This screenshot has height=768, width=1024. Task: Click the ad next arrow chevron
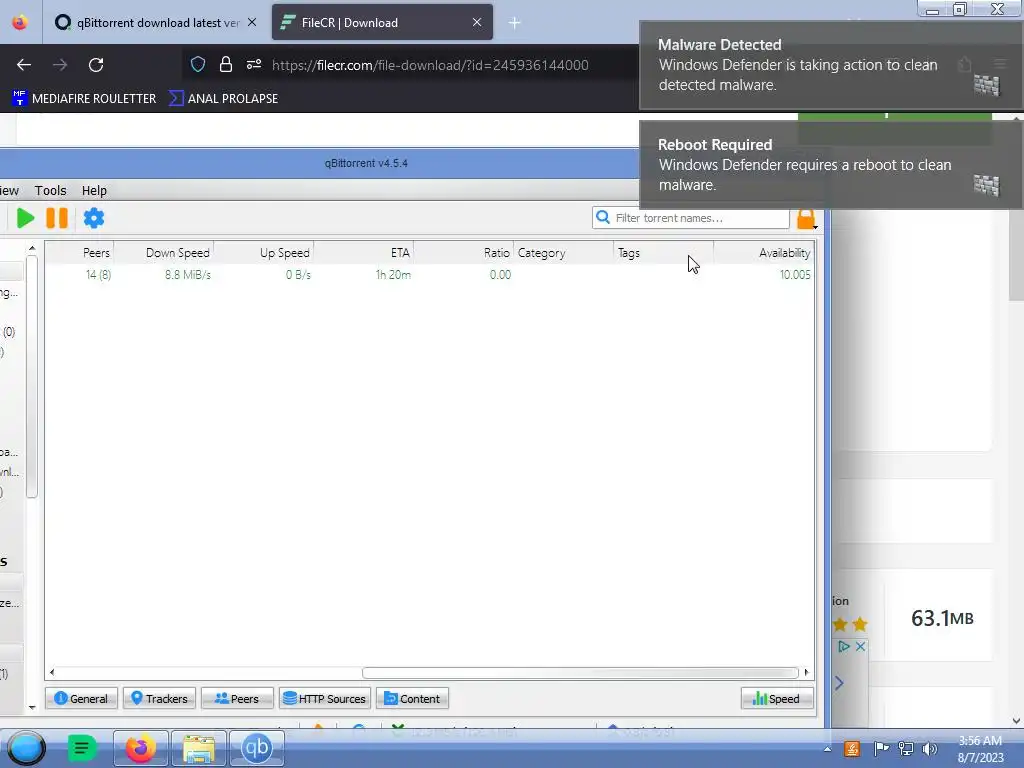[839, 683]
